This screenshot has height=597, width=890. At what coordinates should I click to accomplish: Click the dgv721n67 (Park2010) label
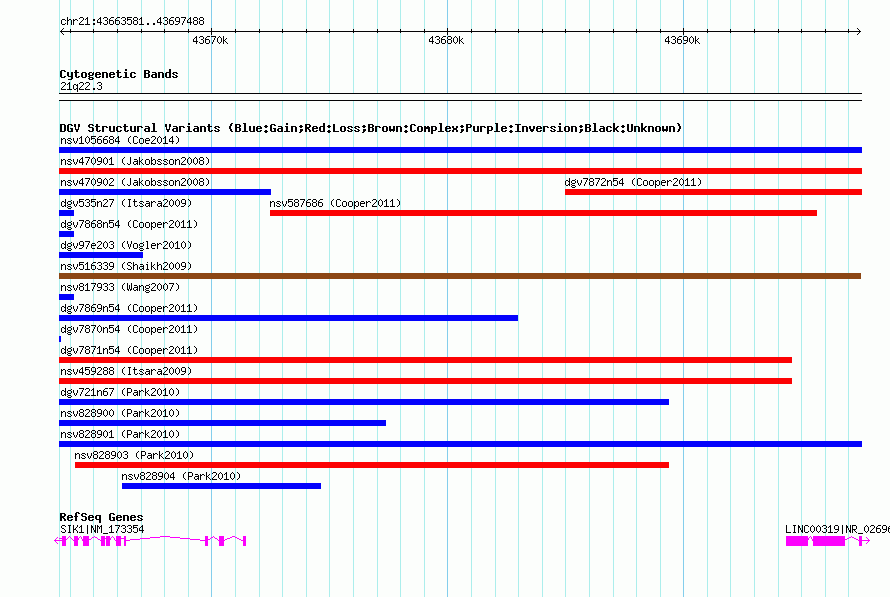pos(120,392)
